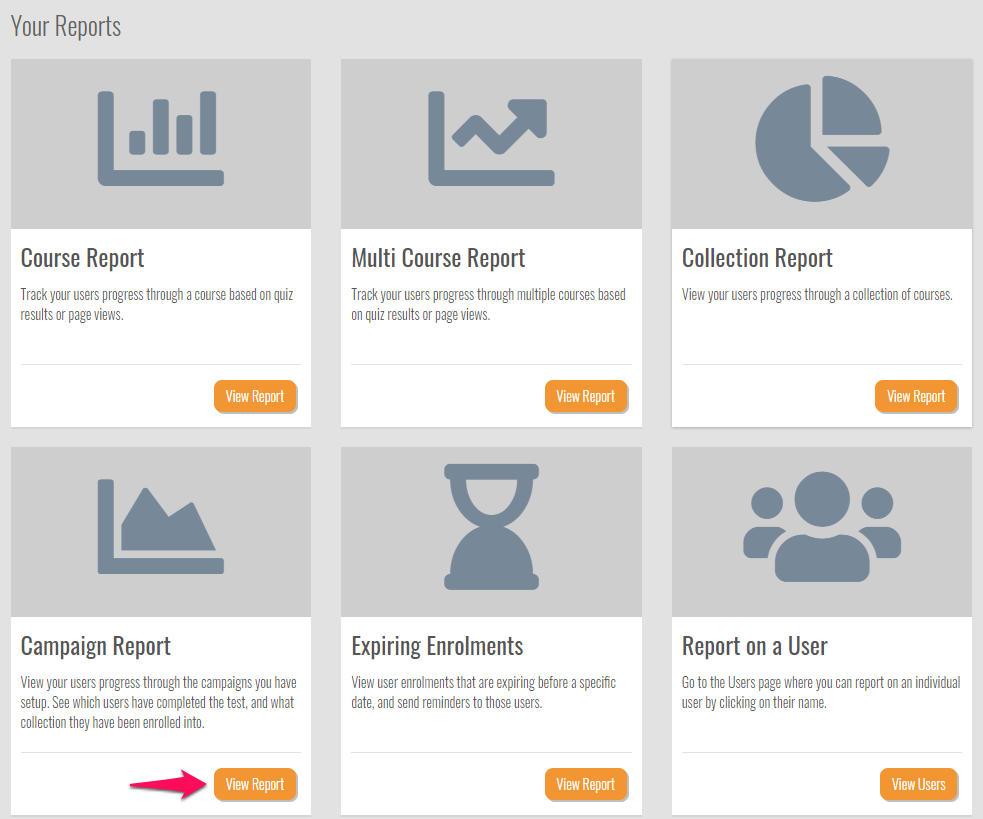
Task: Click the Your Reports page heading
Action: point(66,26)
